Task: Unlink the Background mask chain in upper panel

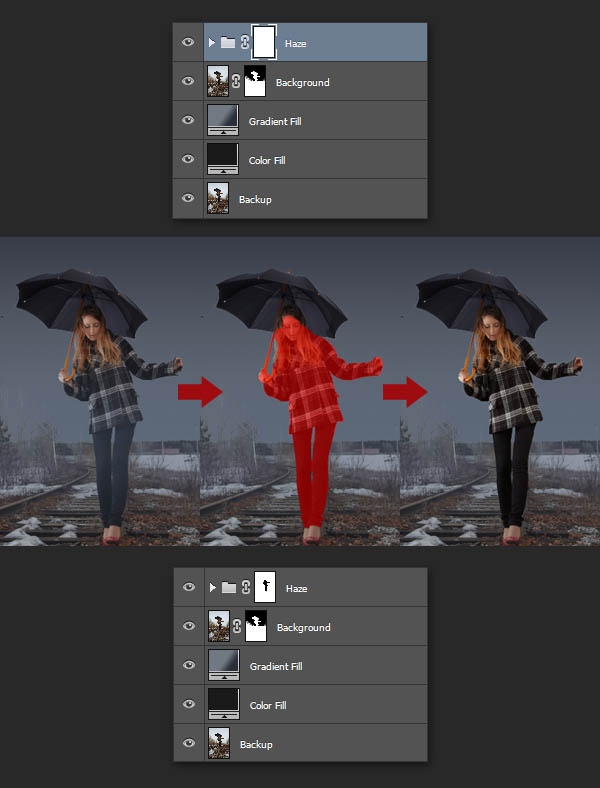Action: (237, 82)
